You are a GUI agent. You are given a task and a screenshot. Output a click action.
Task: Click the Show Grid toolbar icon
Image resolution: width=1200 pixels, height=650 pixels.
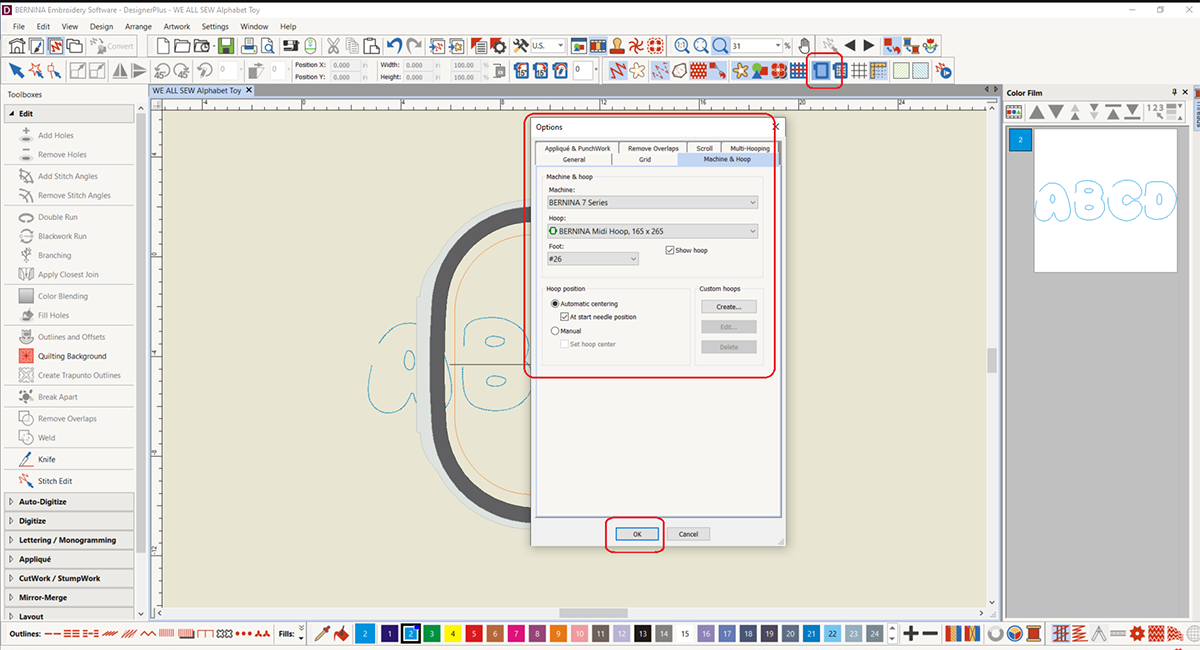[x=858, y=71]
